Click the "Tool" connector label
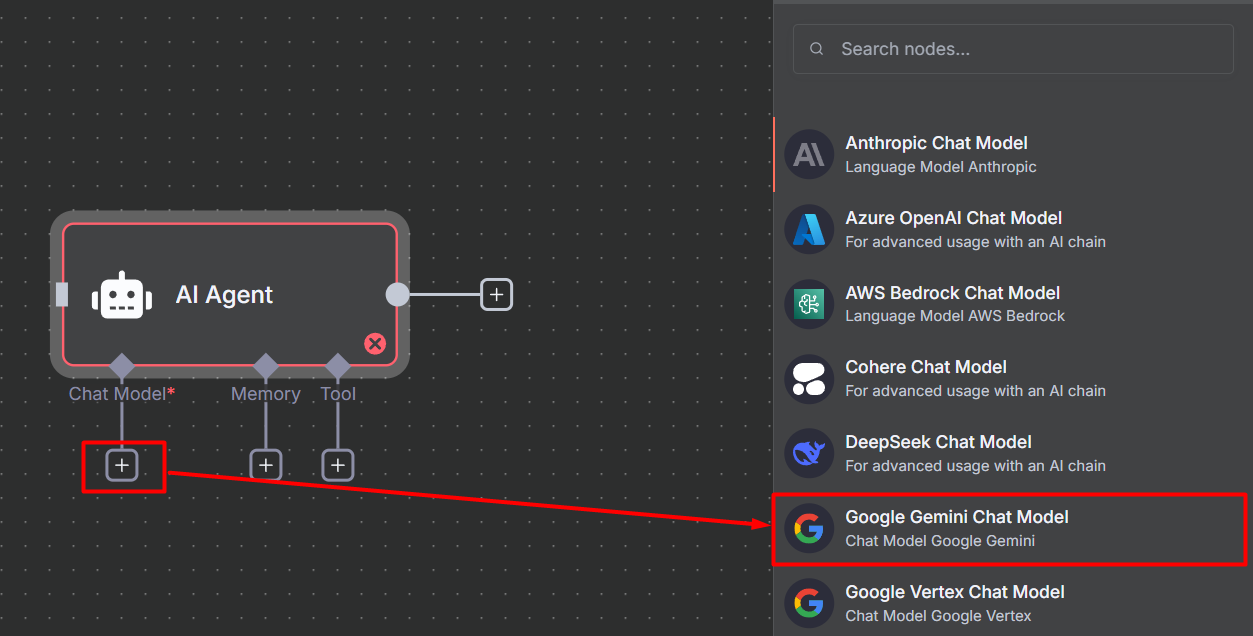The height and width of the screenshot is (636, 1253). coord(338,394)
